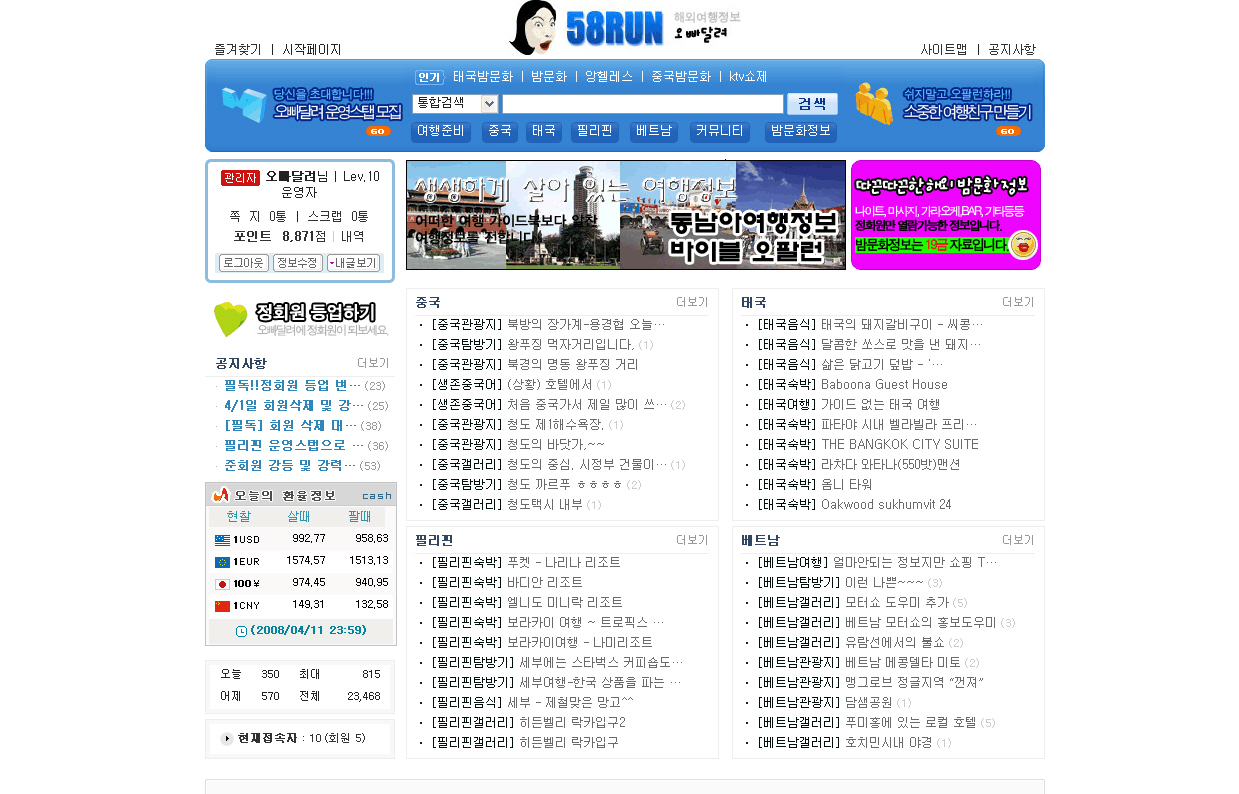
Task: Click the cash link in exchange rate box
Action: click(377, 495)
